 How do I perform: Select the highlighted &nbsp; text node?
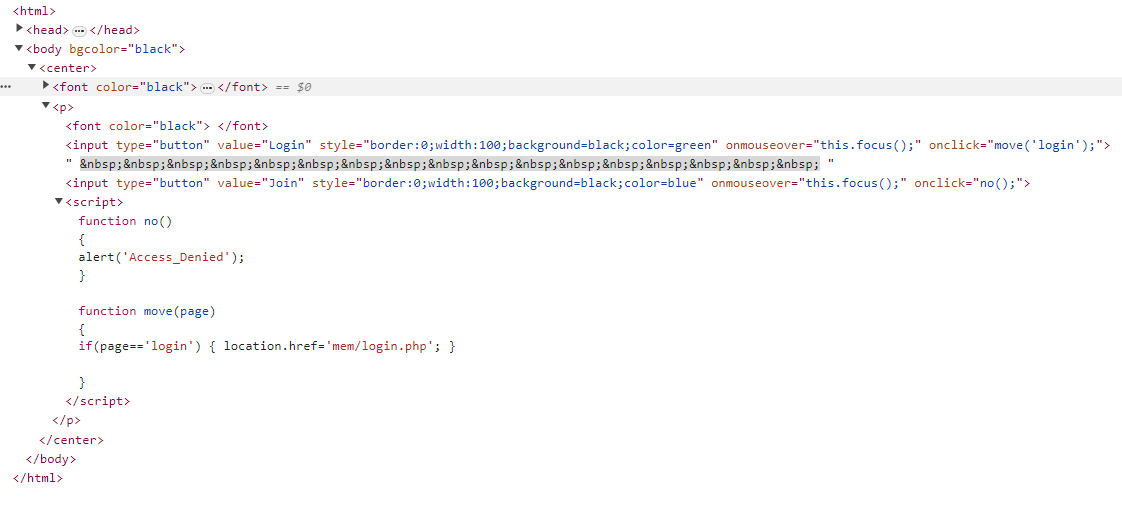(449, 164)
